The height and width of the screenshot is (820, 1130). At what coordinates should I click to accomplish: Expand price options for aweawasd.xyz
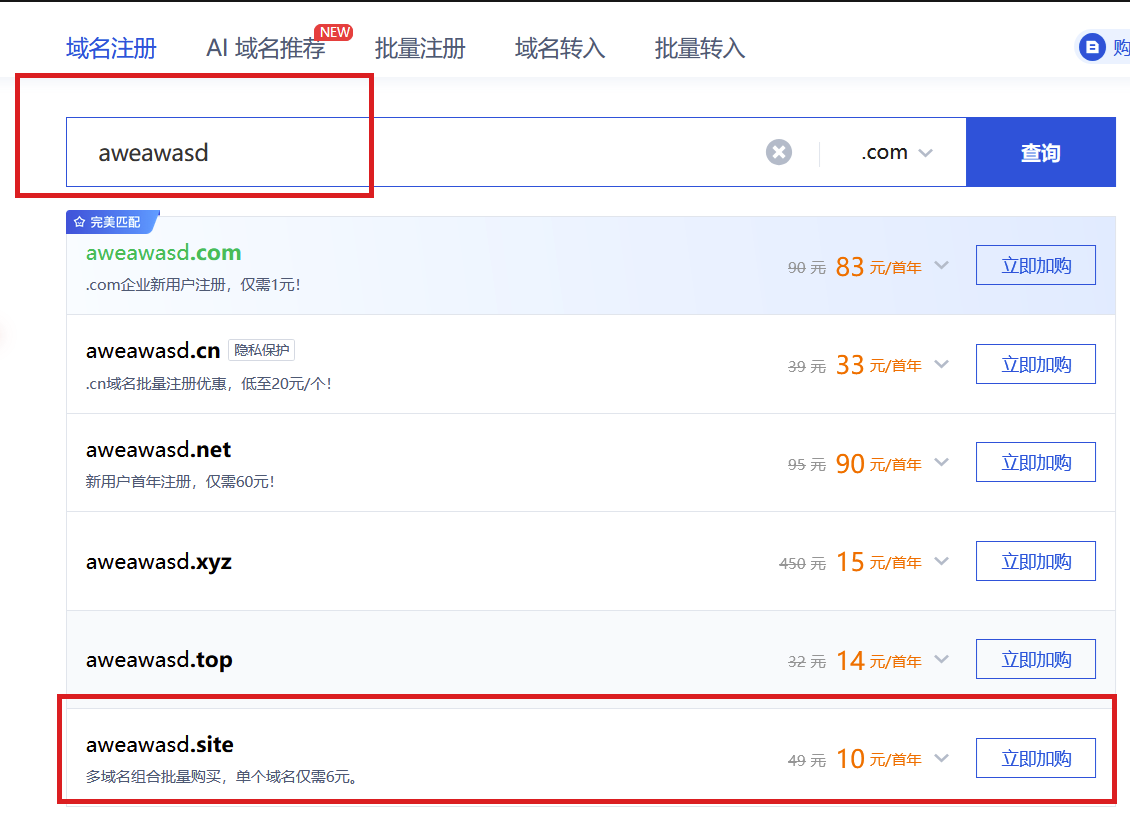[941, 561]
